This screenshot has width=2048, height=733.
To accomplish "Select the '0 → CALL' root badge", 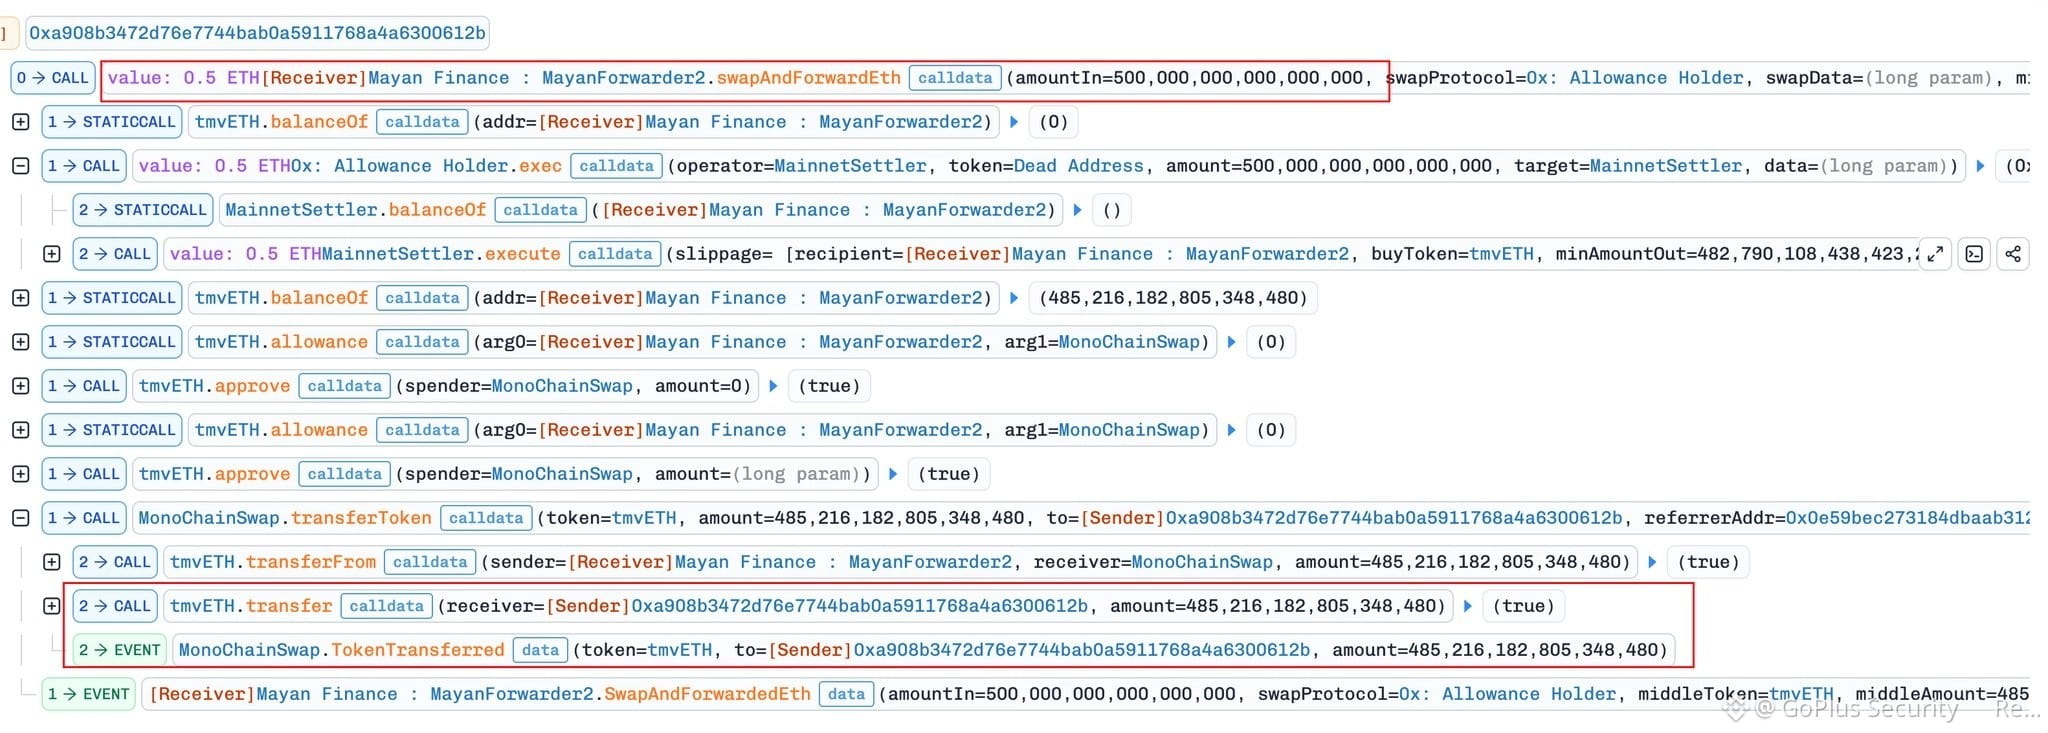I will click(53, 78).
